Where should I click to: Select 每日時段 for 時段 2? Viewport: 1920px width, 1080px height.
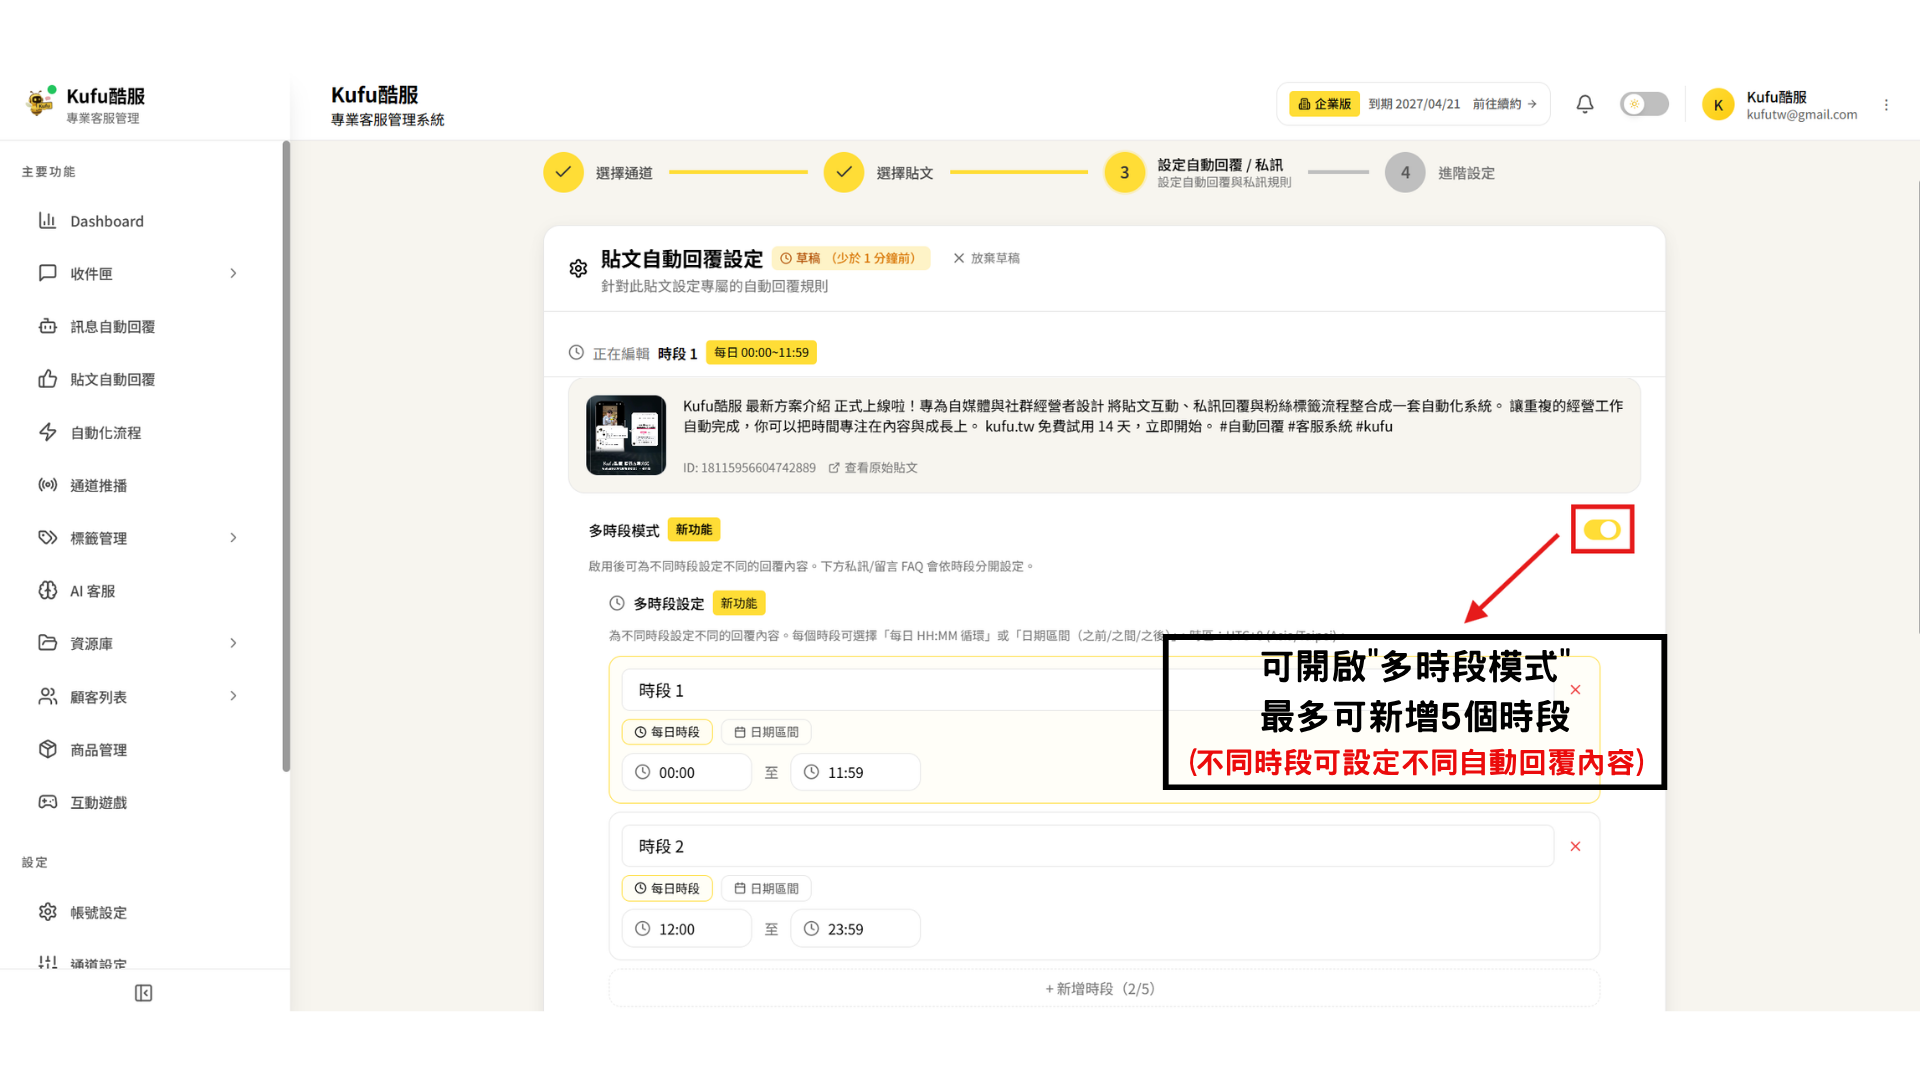[667, 888]
